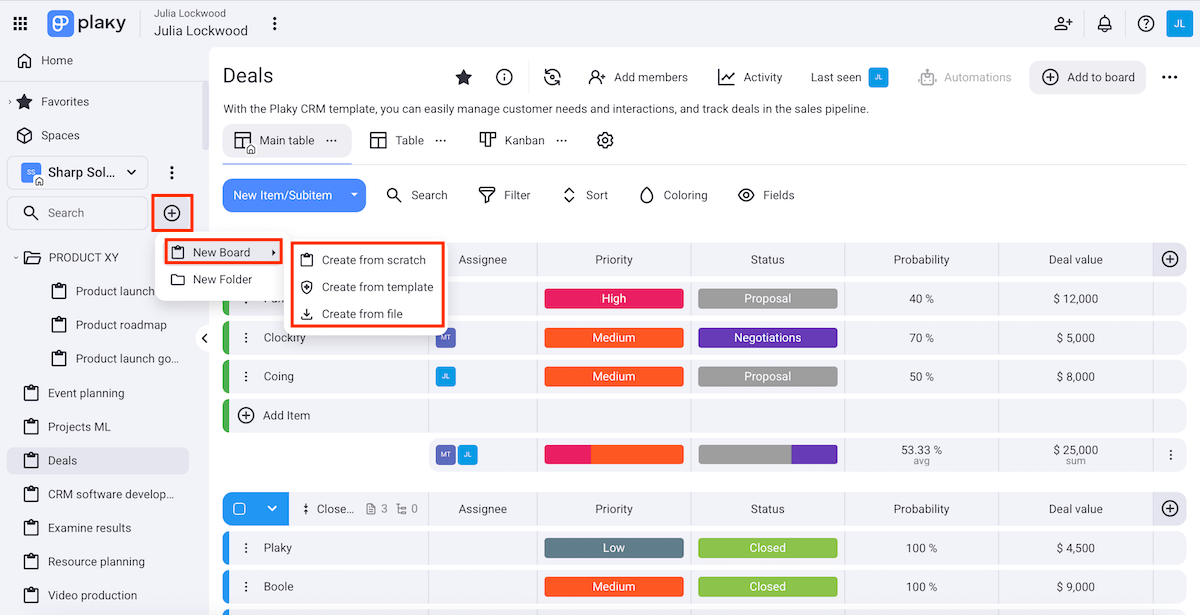
Task: Click the invite member icon in the top bar
Action: (x=1063, y=22)
